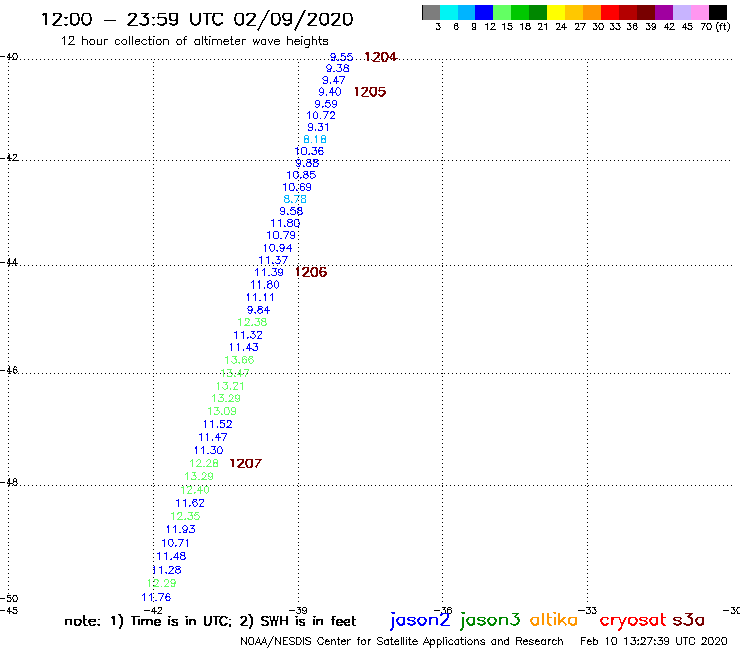Click the light blue 8.18 value

[315, 139]
